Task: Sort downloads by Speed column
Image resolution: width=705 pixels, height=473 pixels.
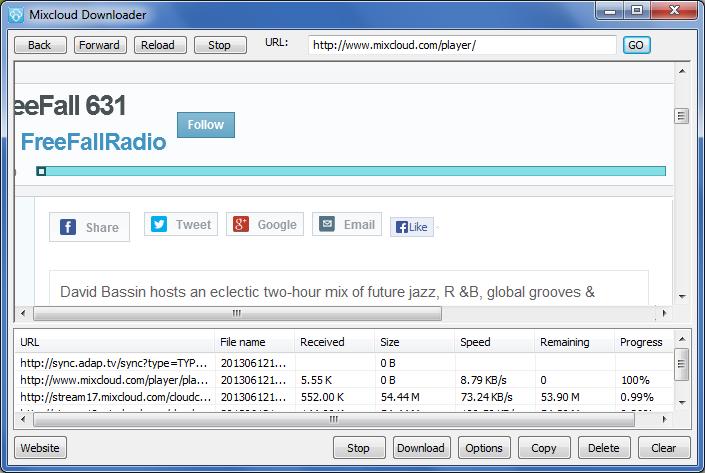Action: pyautogui.click(x=495, y=342)
